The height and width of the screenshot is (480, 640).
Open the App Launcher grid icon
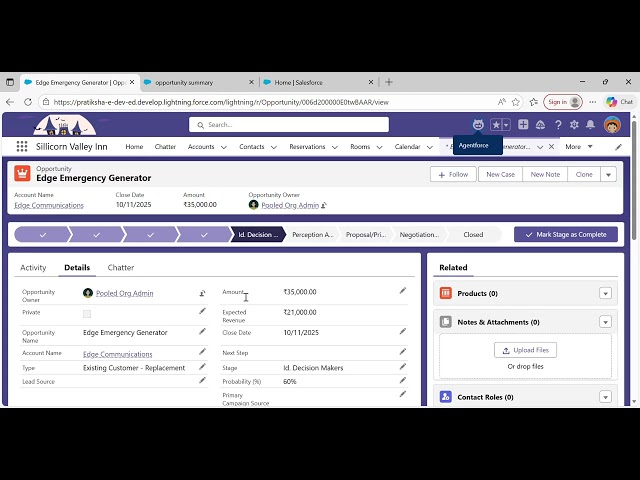tap(22, 147)
